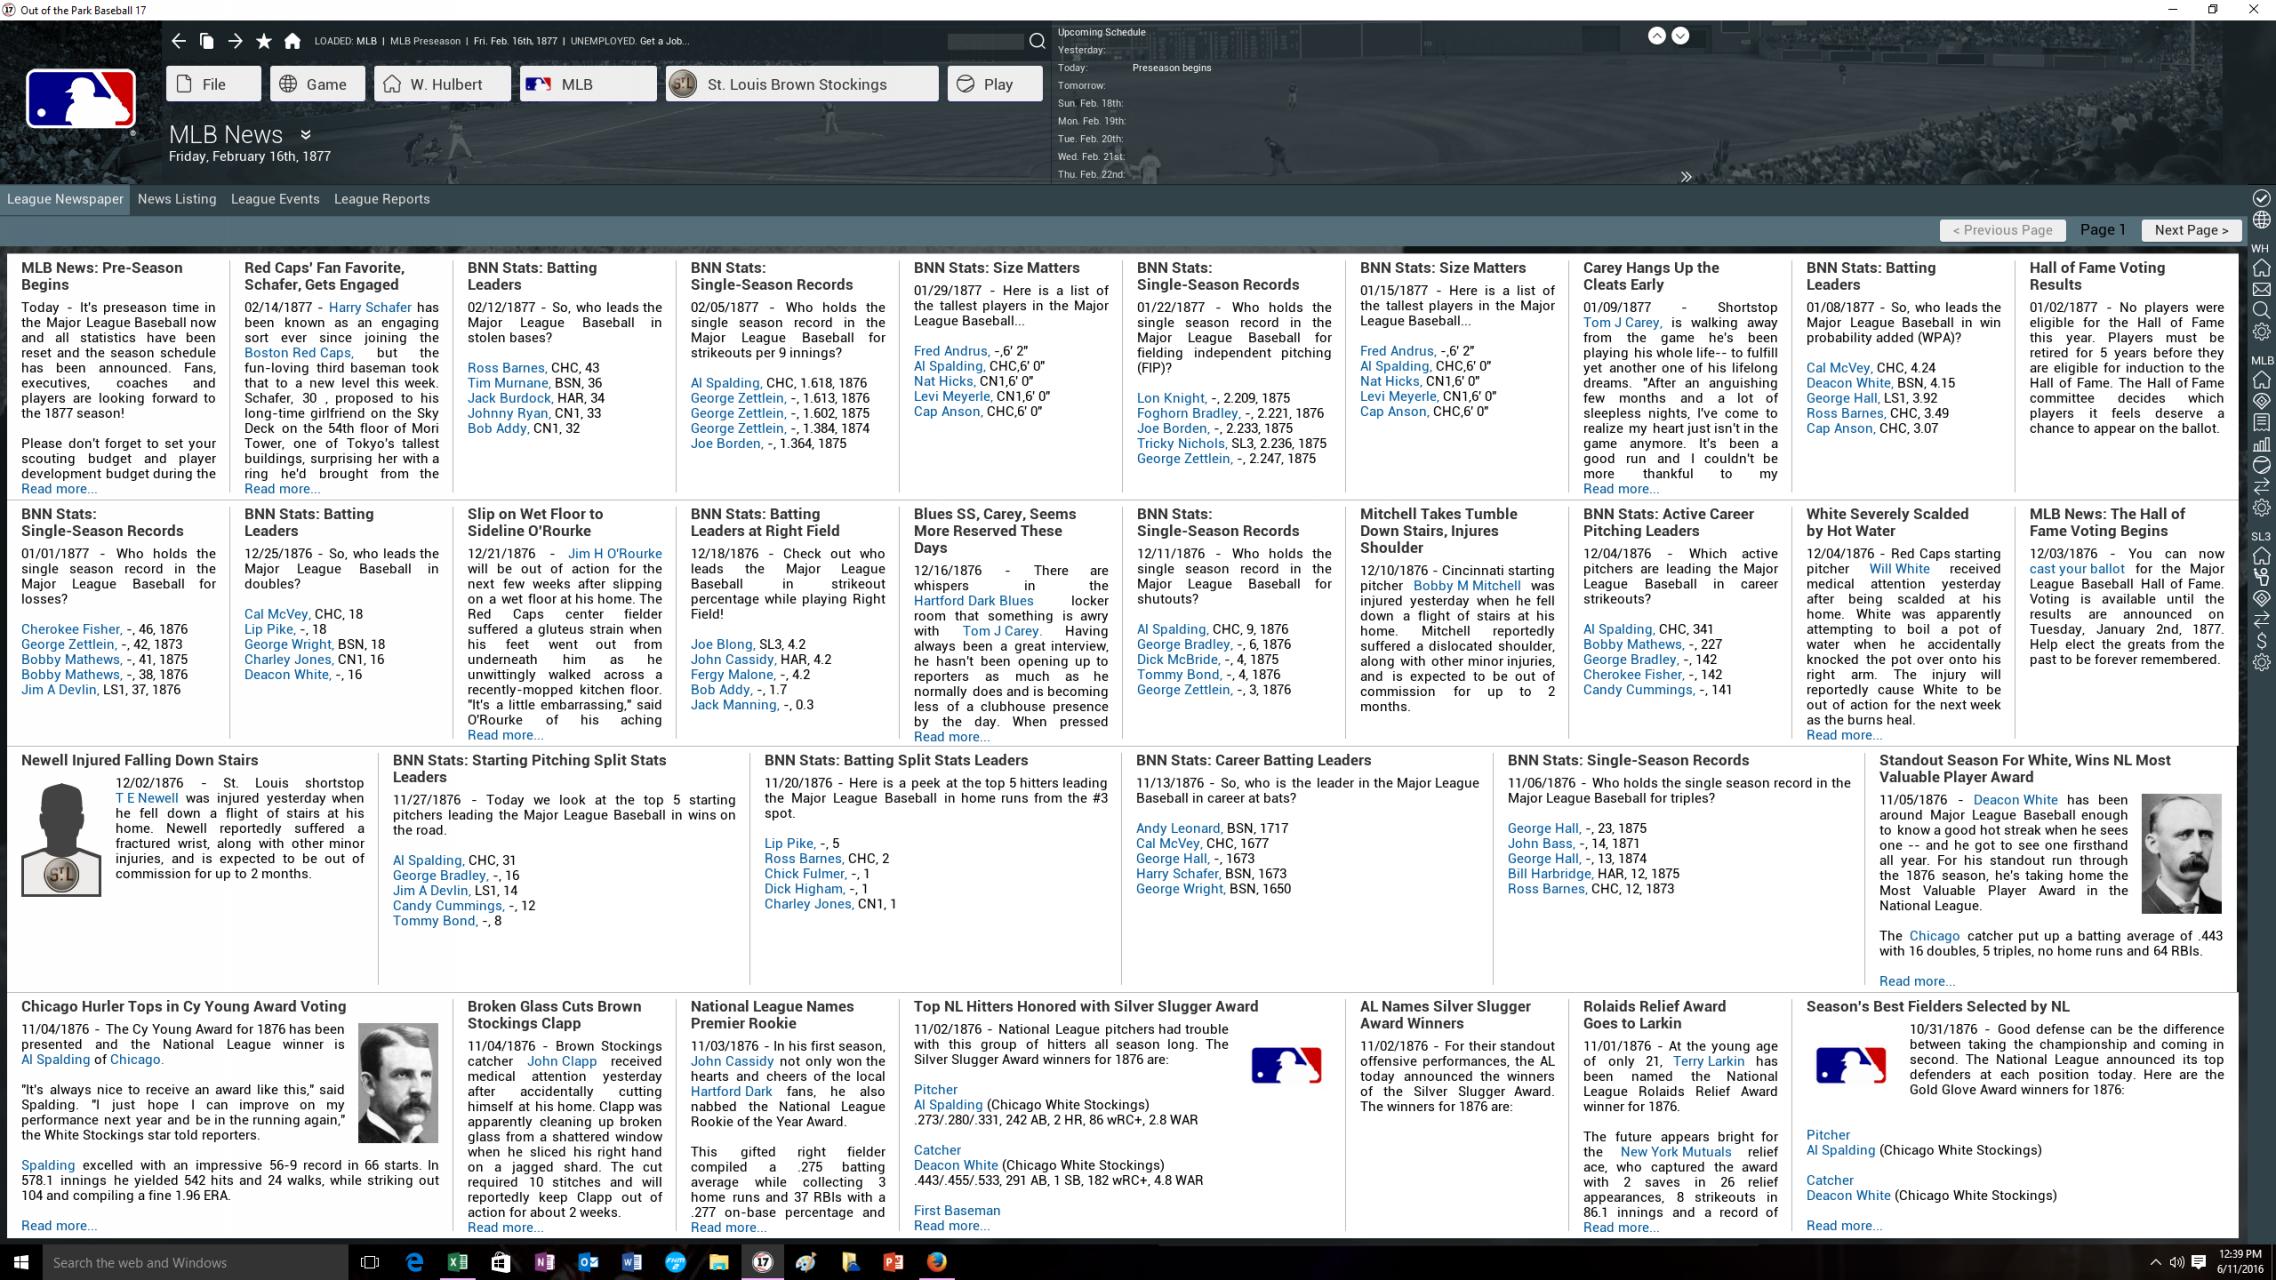Open the MLB bar-chart statistics sidebar icon

tap(2261, 444)
